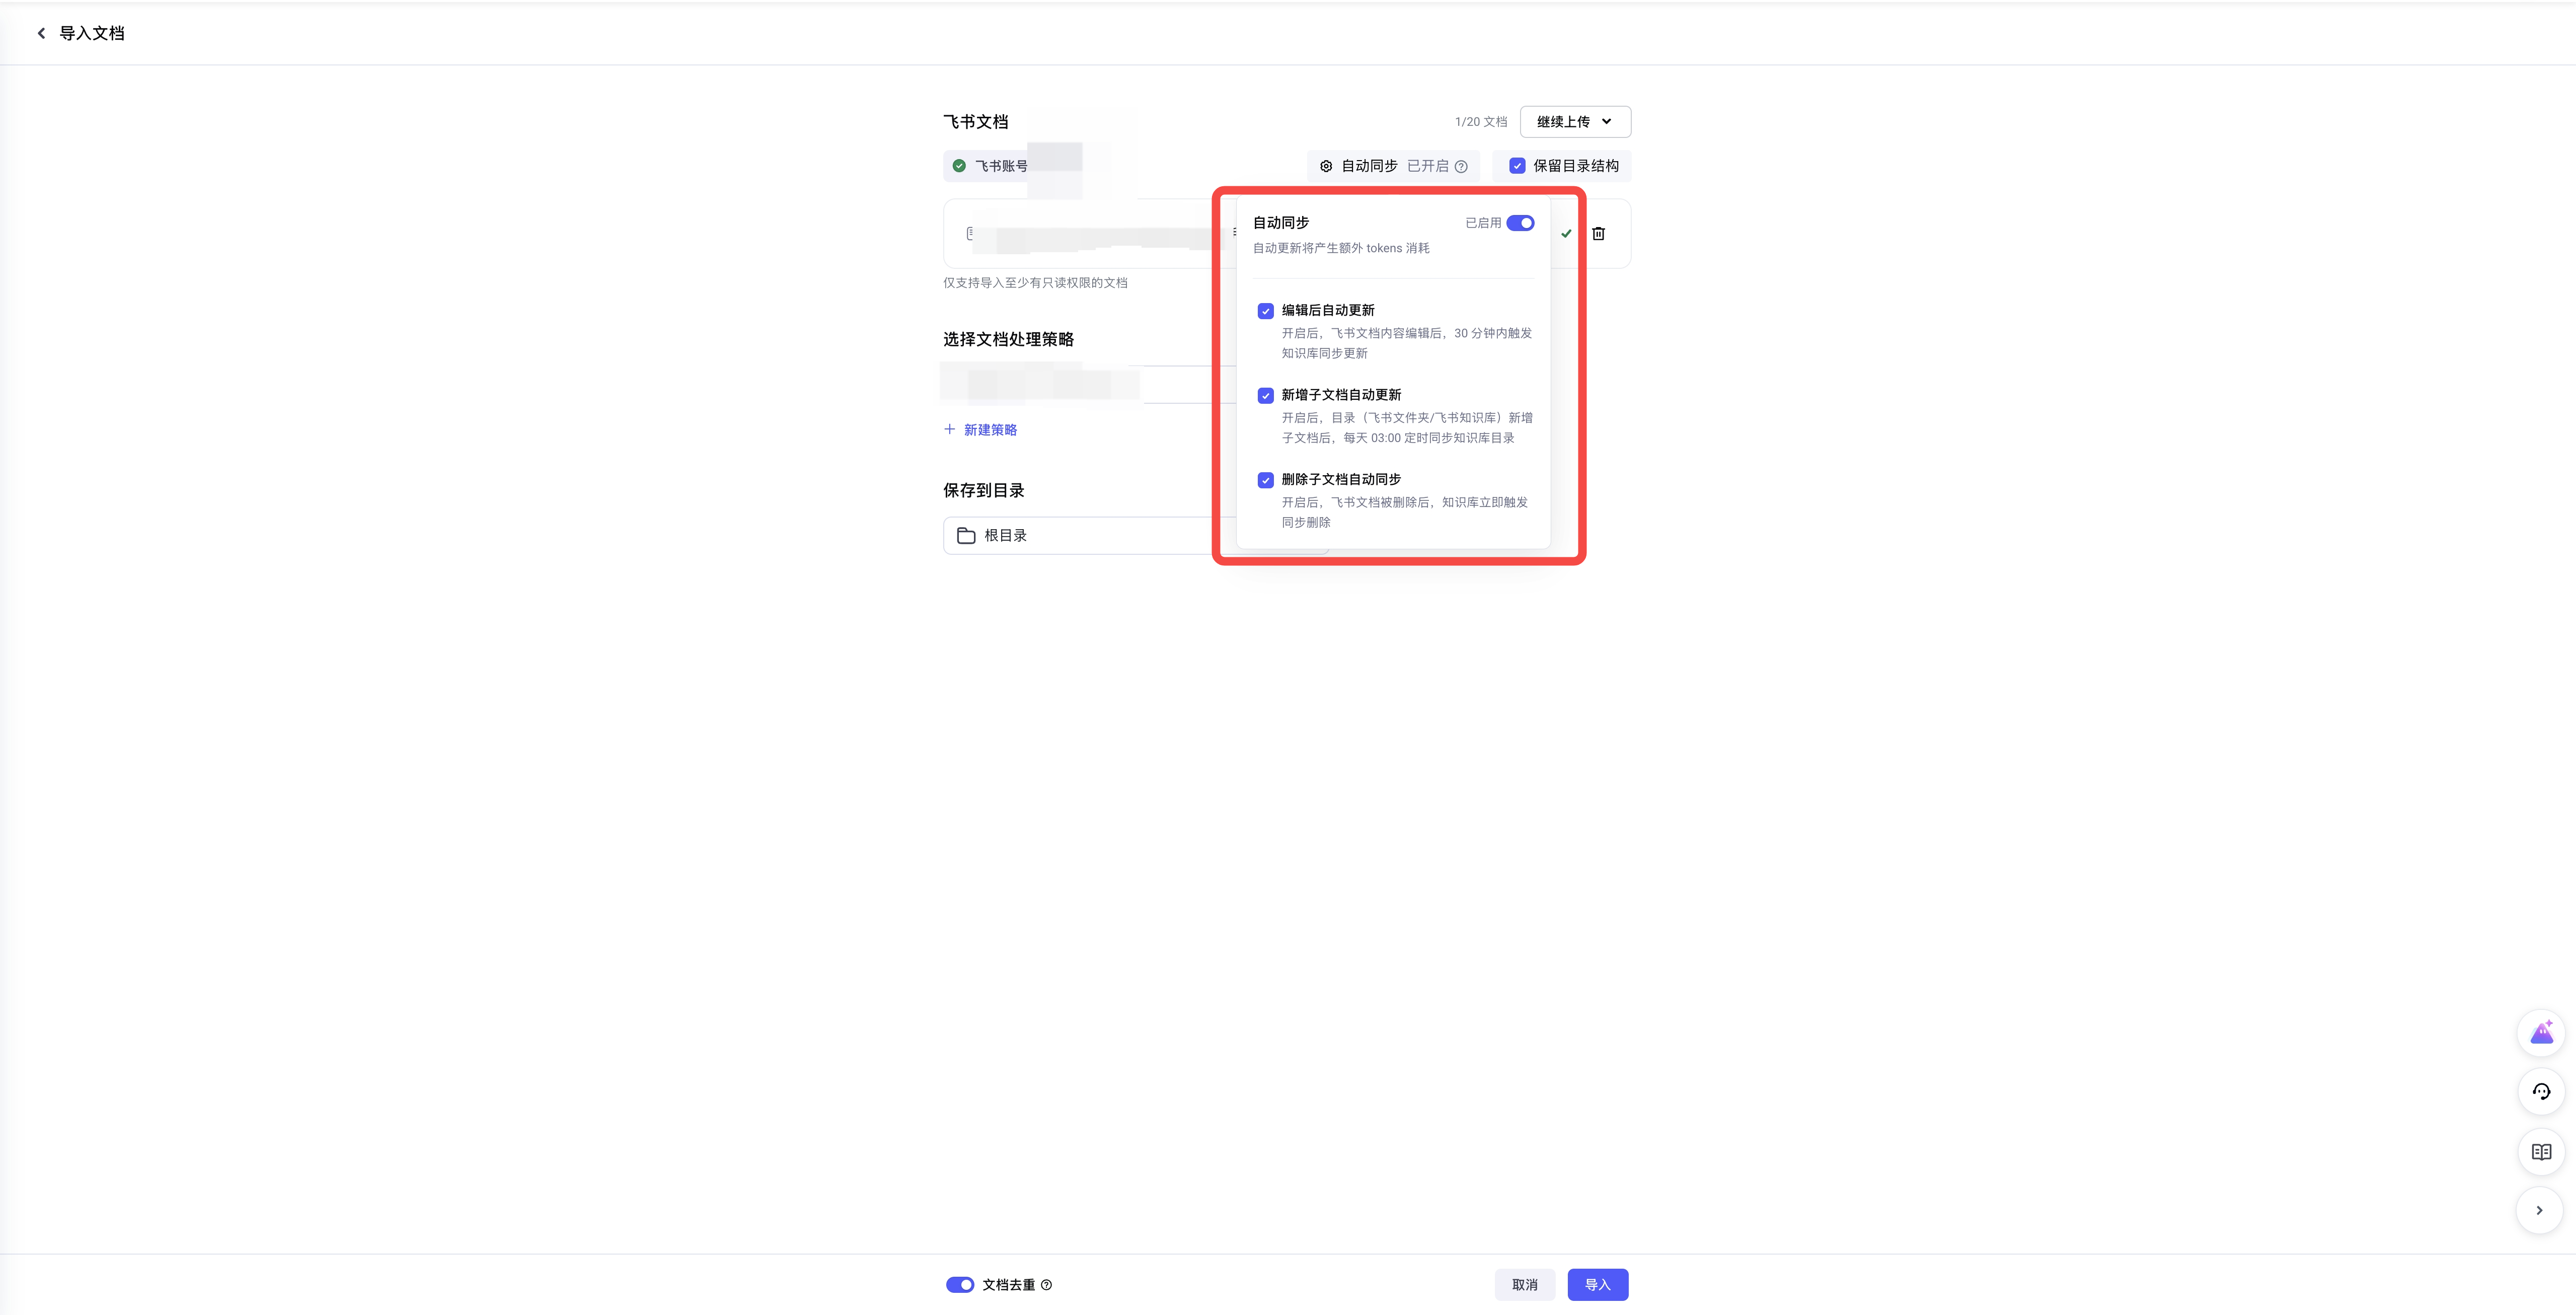Click the green 飞书账号 verified icon
Viewport: 2576px width, 1315px height.
[x=959, y=166]
